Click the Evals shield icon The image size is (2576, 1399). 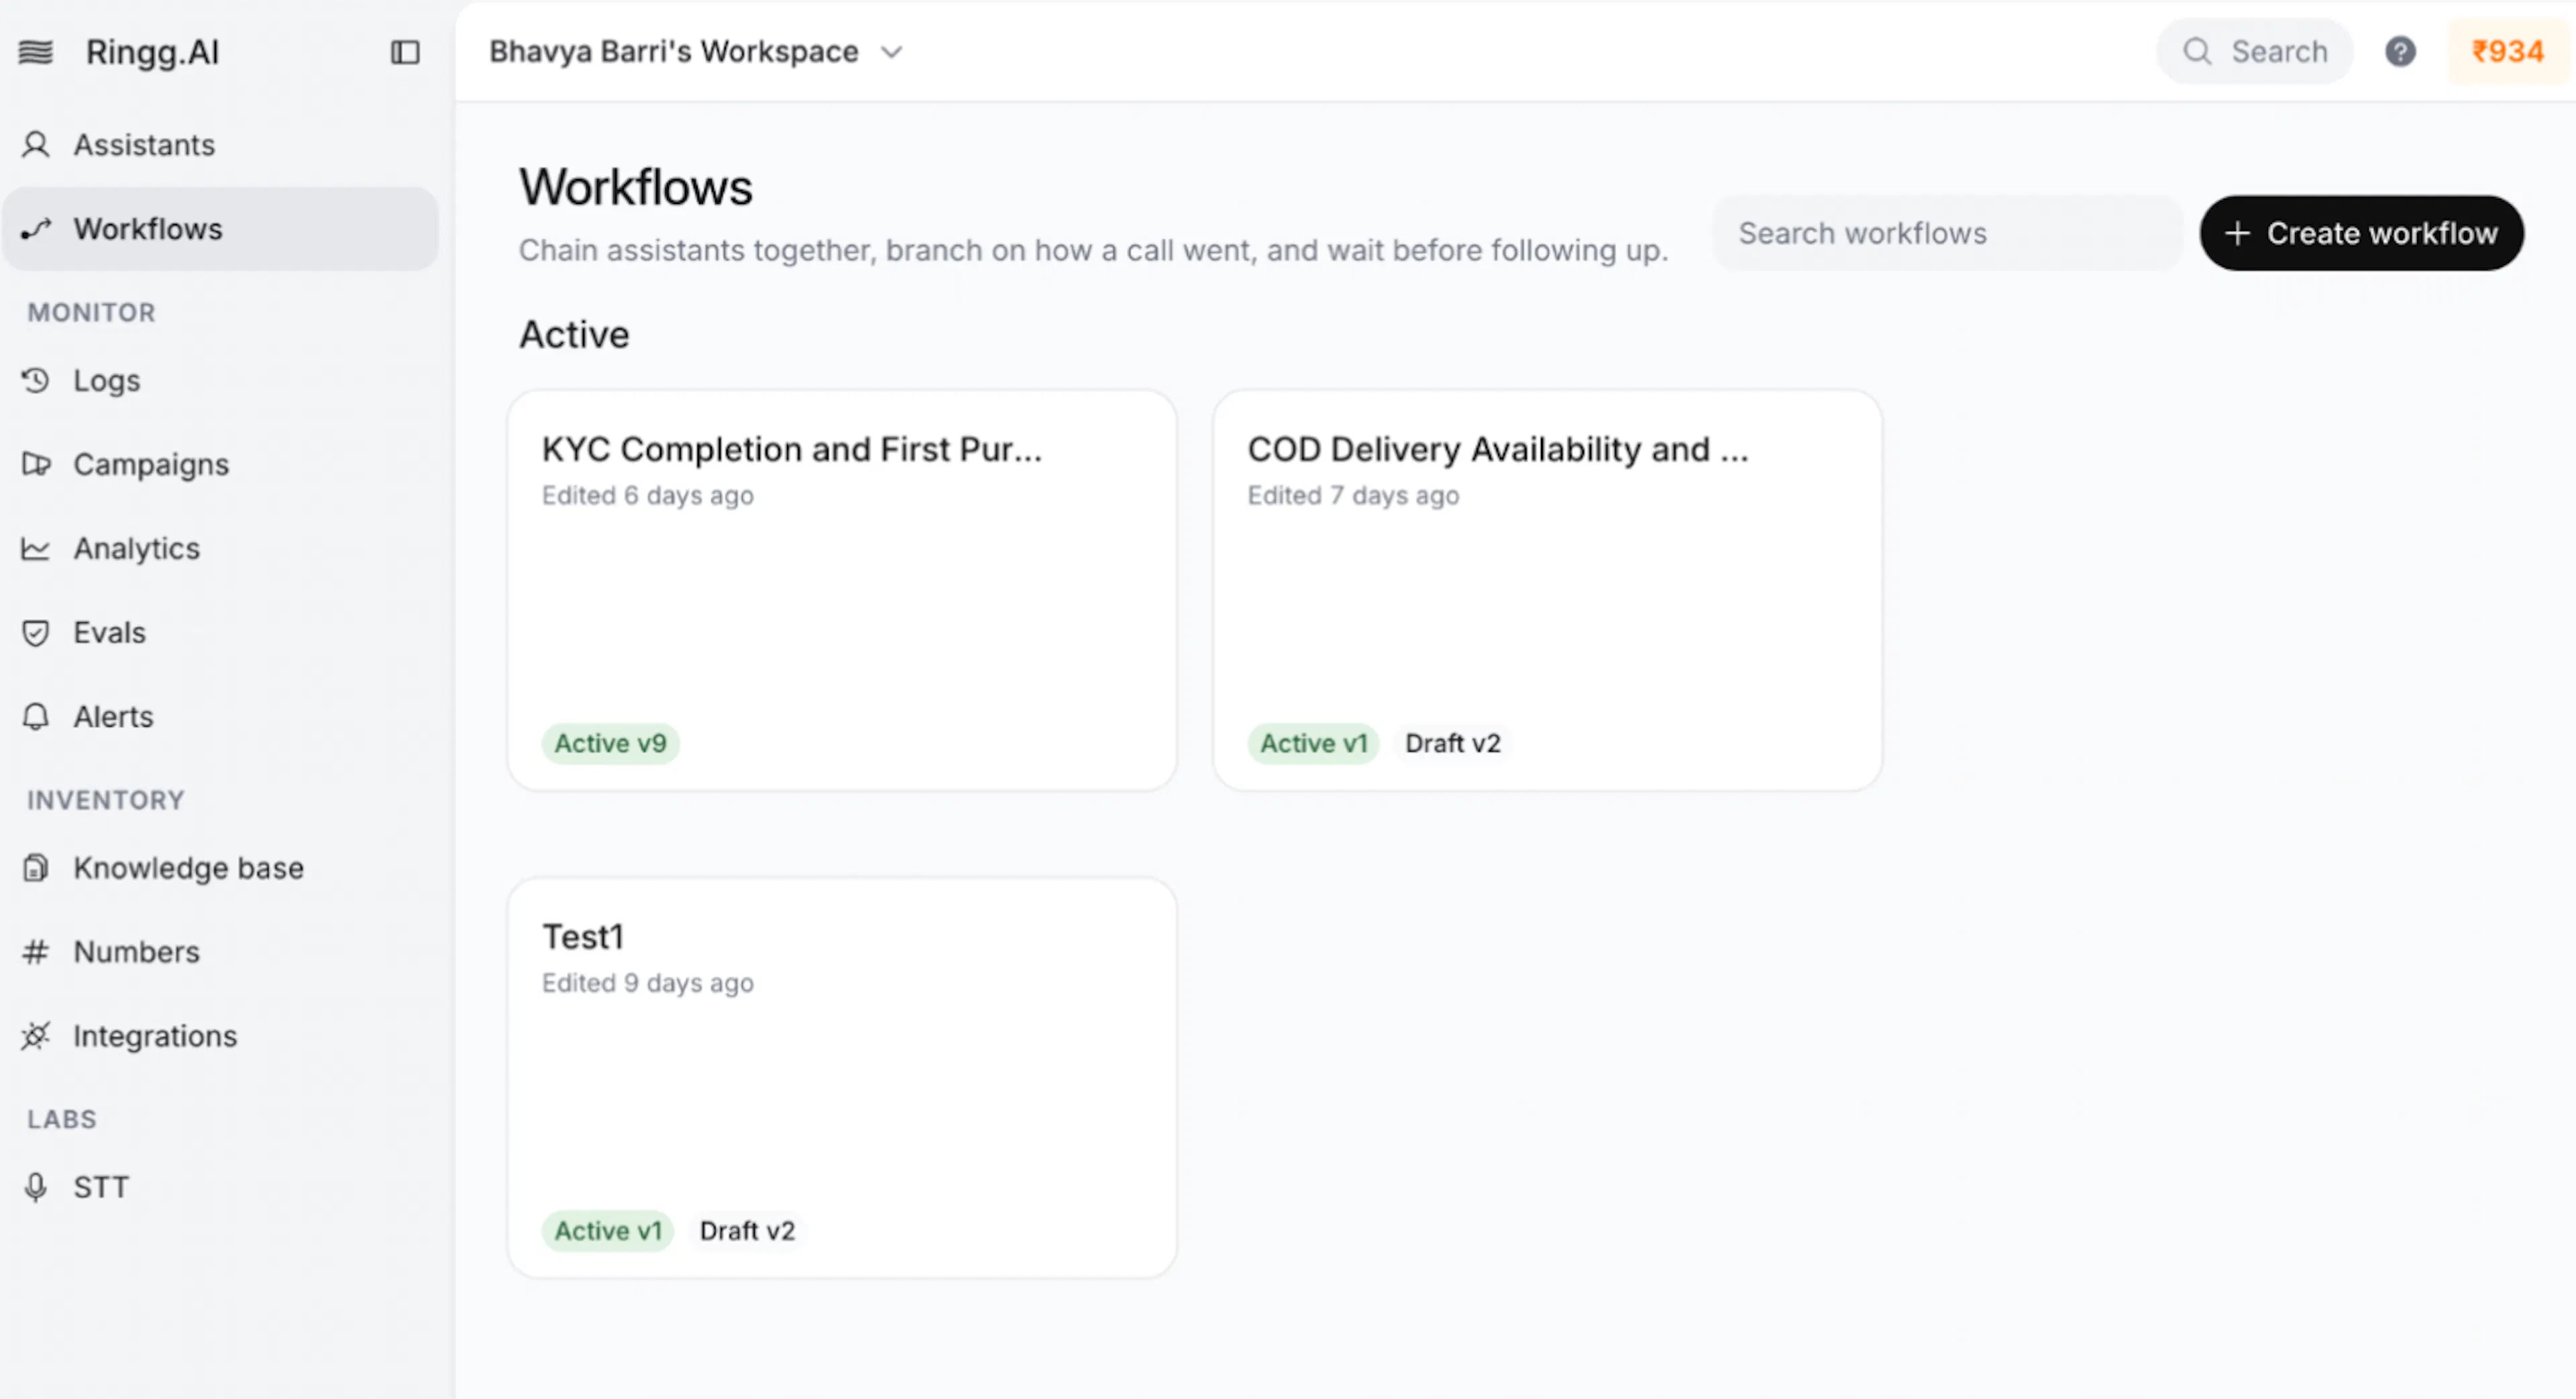coord(36,633)
